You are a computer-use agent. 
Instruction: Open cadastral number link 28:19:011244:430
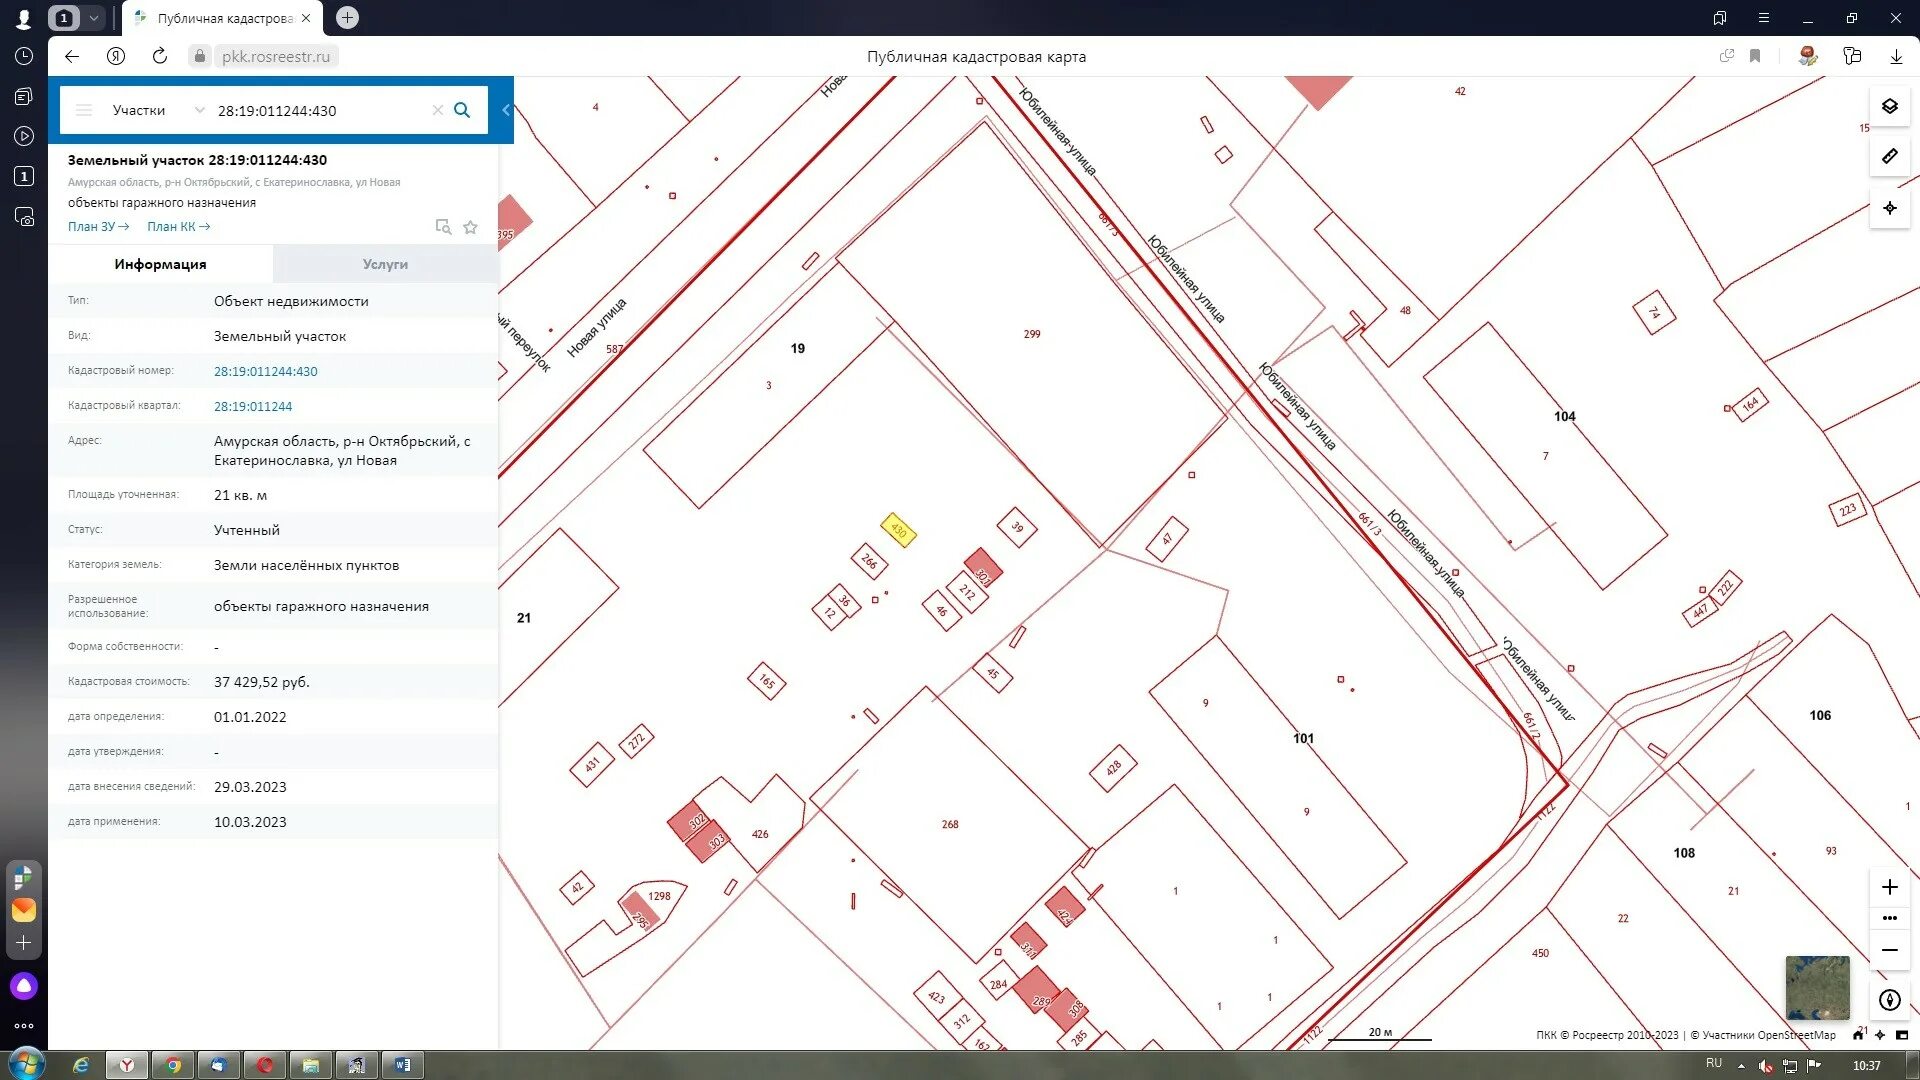[x=265, y=371]
